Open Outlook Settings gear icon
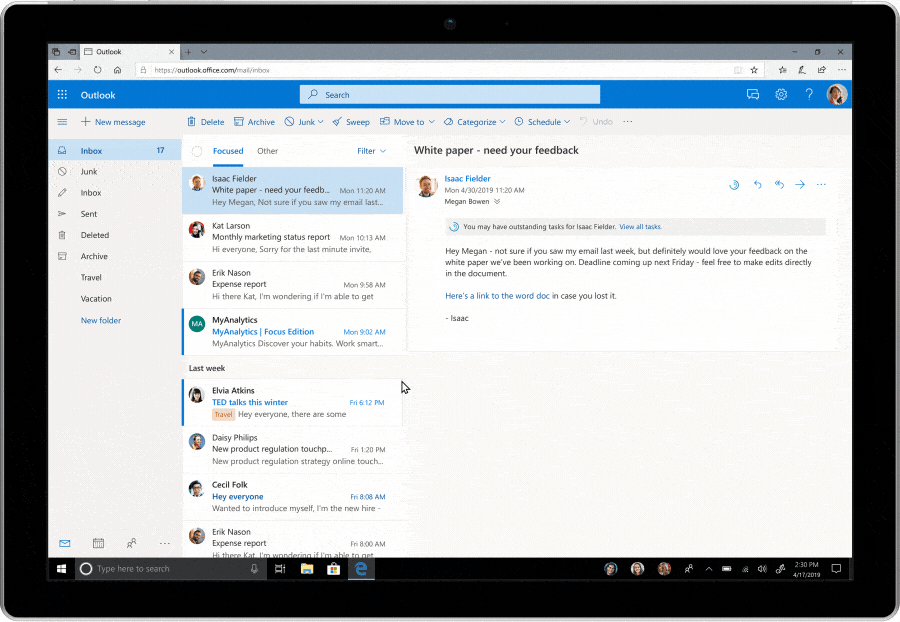This screenshot has height=622, width=900. click(781, 94)
